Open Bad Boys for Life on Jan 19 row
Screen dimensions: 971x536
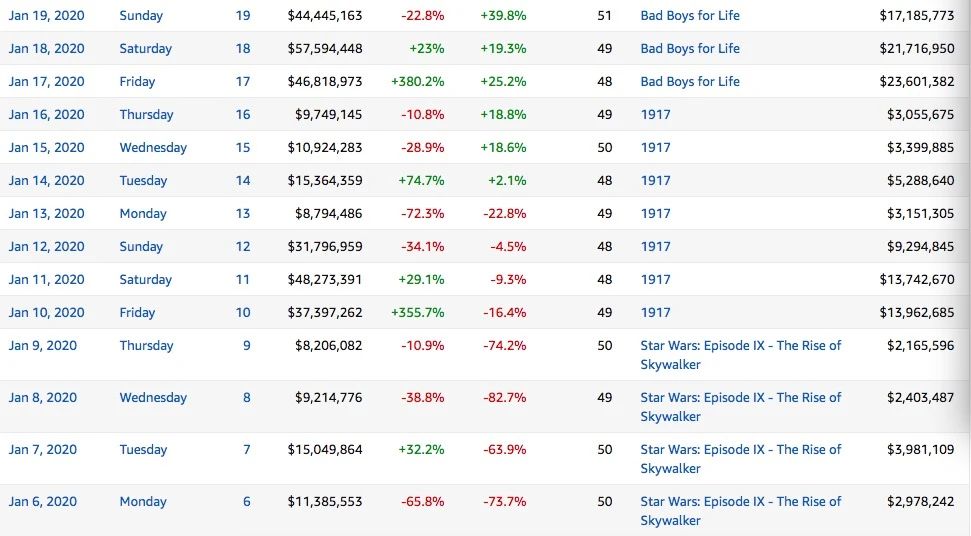pyautogui.click(x=690, y=16)
